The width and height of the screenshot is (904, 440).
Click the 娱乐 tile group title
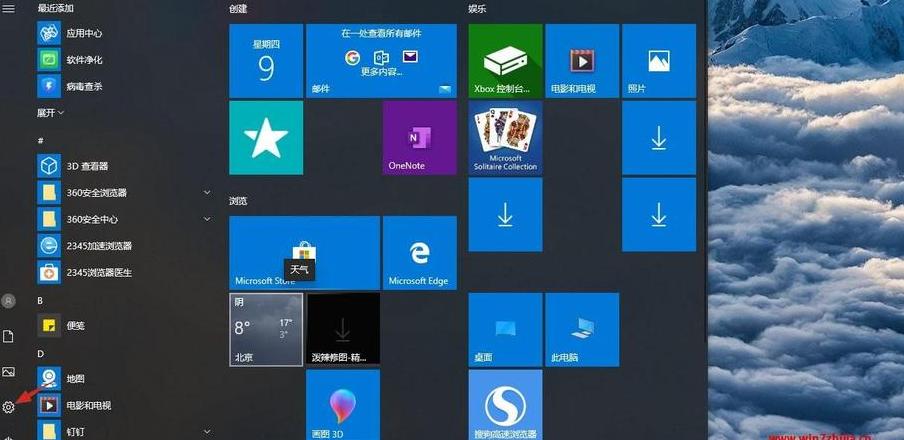pyautogui.click(x=477, y=9)
